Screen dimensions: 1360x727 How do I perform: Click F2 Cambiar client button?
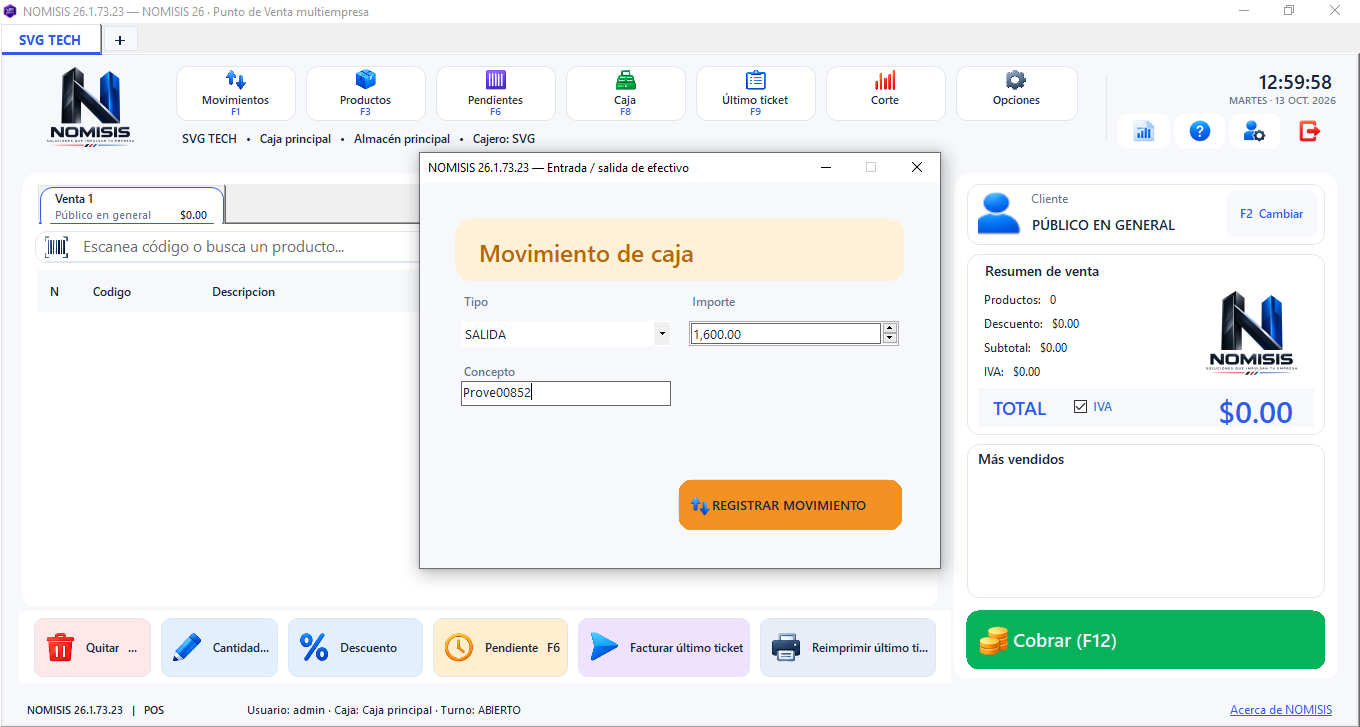(x=1271, y=214)
